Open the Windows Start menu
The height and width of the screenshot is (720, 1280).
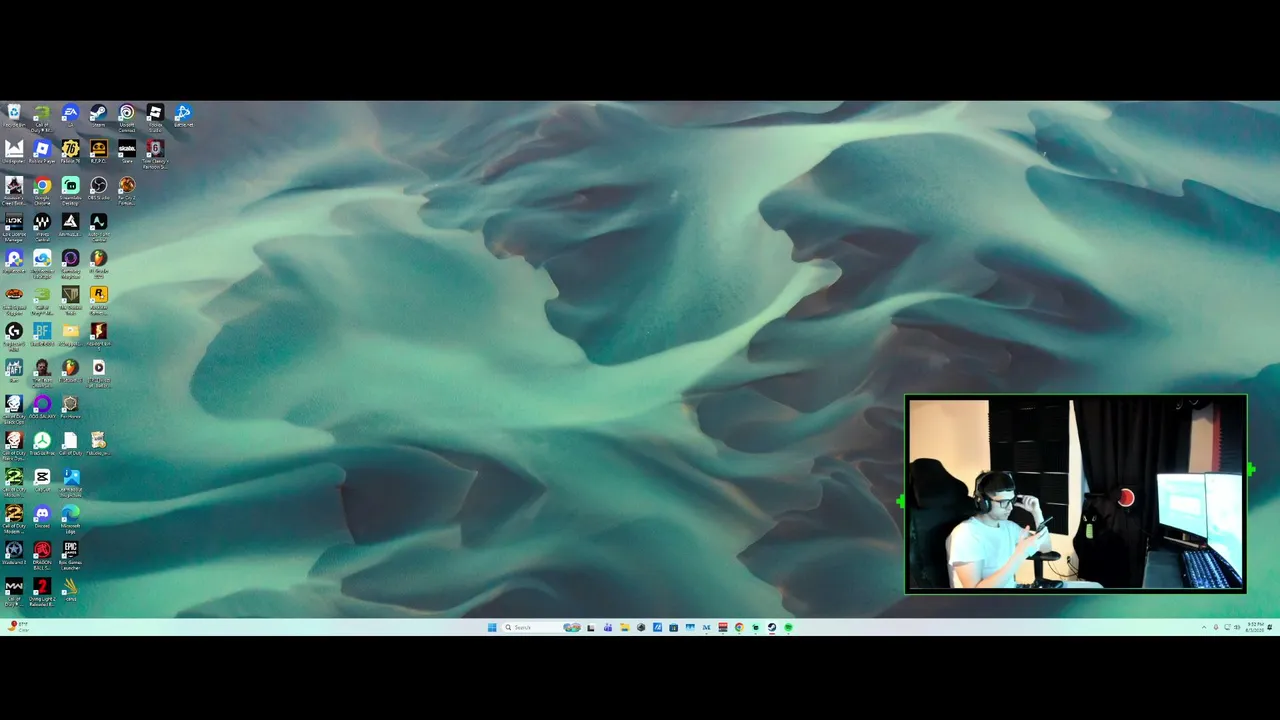click(492, 627)
